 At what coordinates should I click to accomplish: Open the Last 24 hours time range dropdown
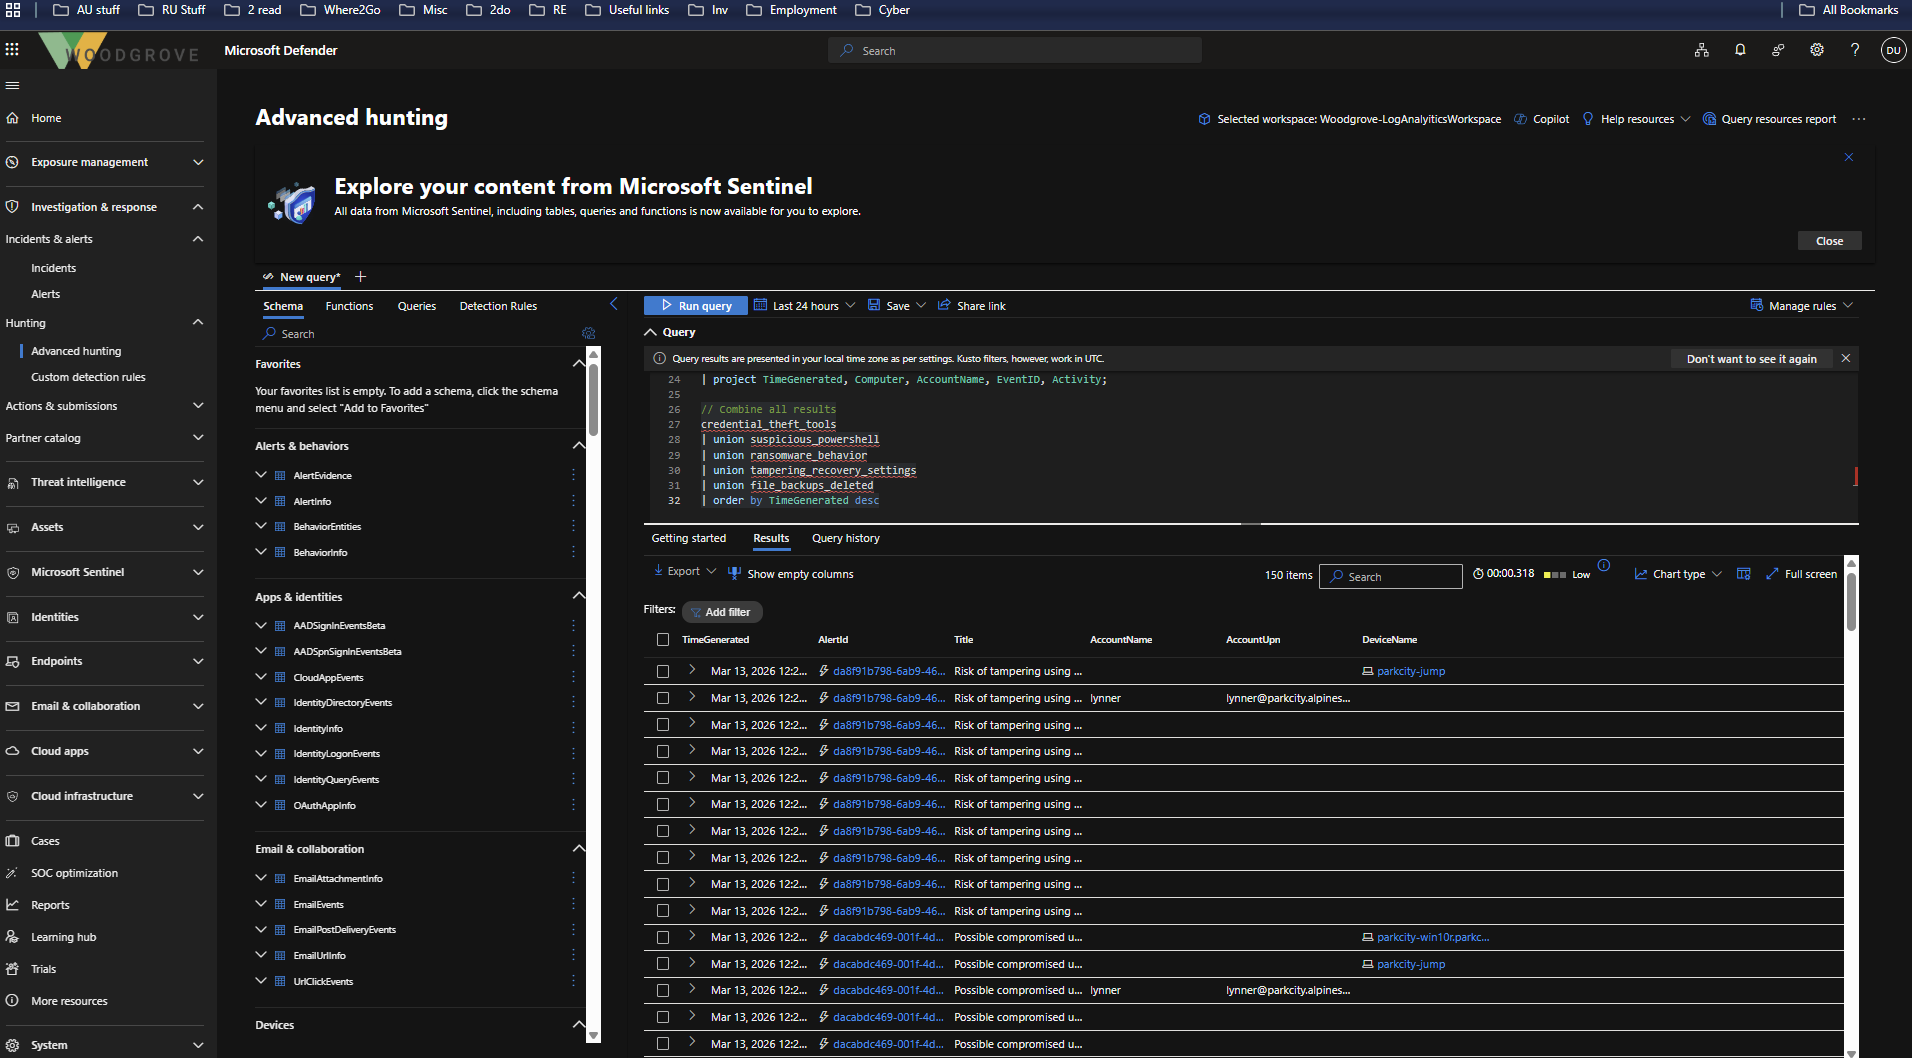pyautogui.click(x=805, y=306)
